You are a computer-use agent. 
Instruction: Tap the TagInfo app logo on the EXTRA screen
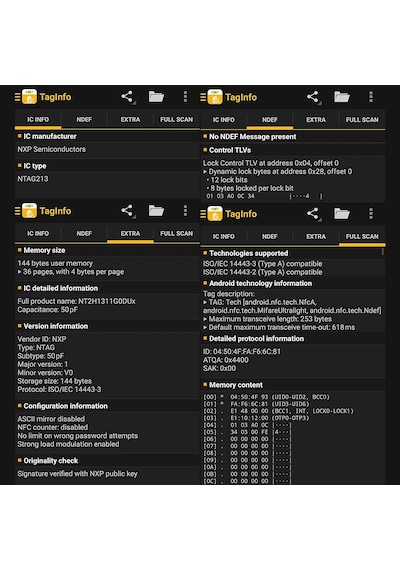click(x=29, y=211)
